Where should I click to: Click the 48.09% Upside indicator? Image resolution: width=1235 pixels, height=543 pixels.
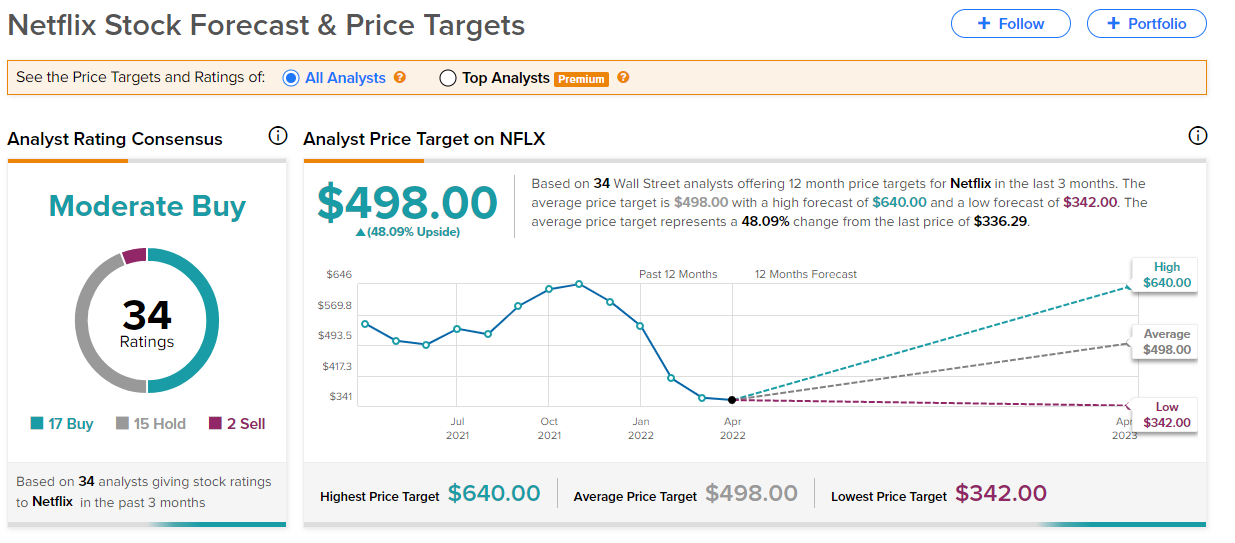pos(407,232)
